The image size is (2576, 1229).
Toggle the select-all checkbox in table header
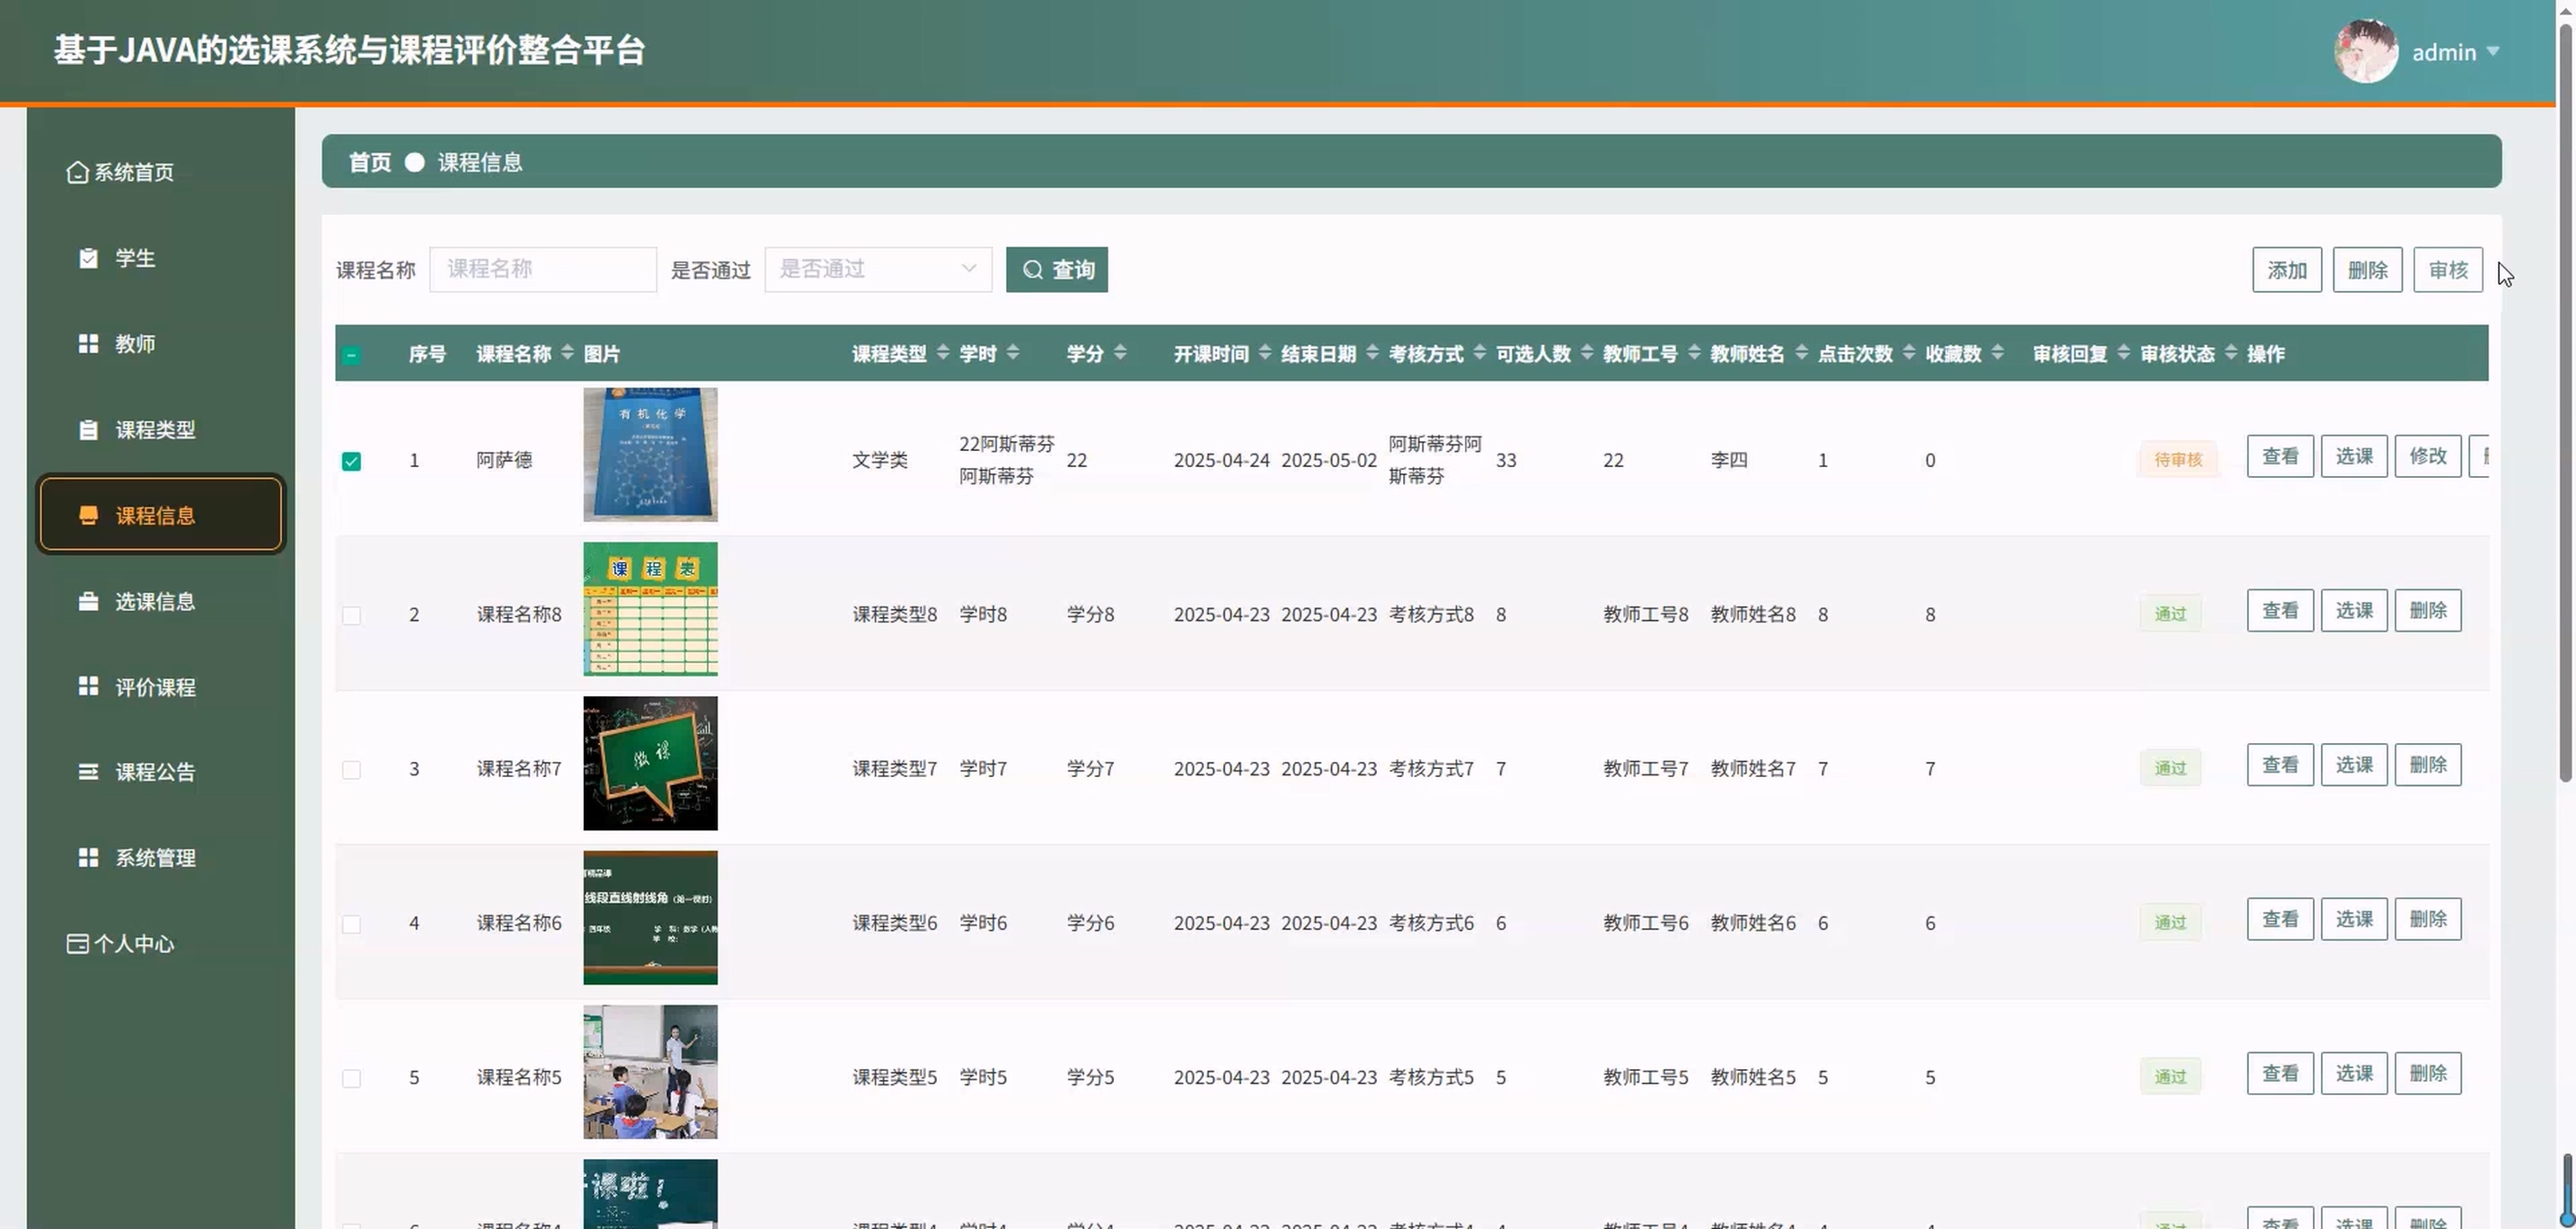[351, 355]
